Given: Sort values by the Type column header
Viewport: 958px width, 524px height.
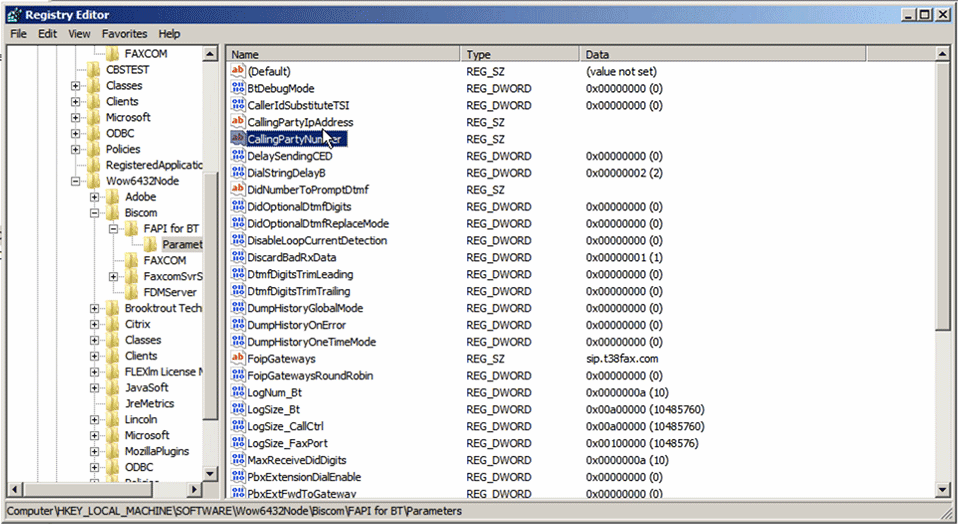Looking at the screenshot, I should tap(519, 54).
